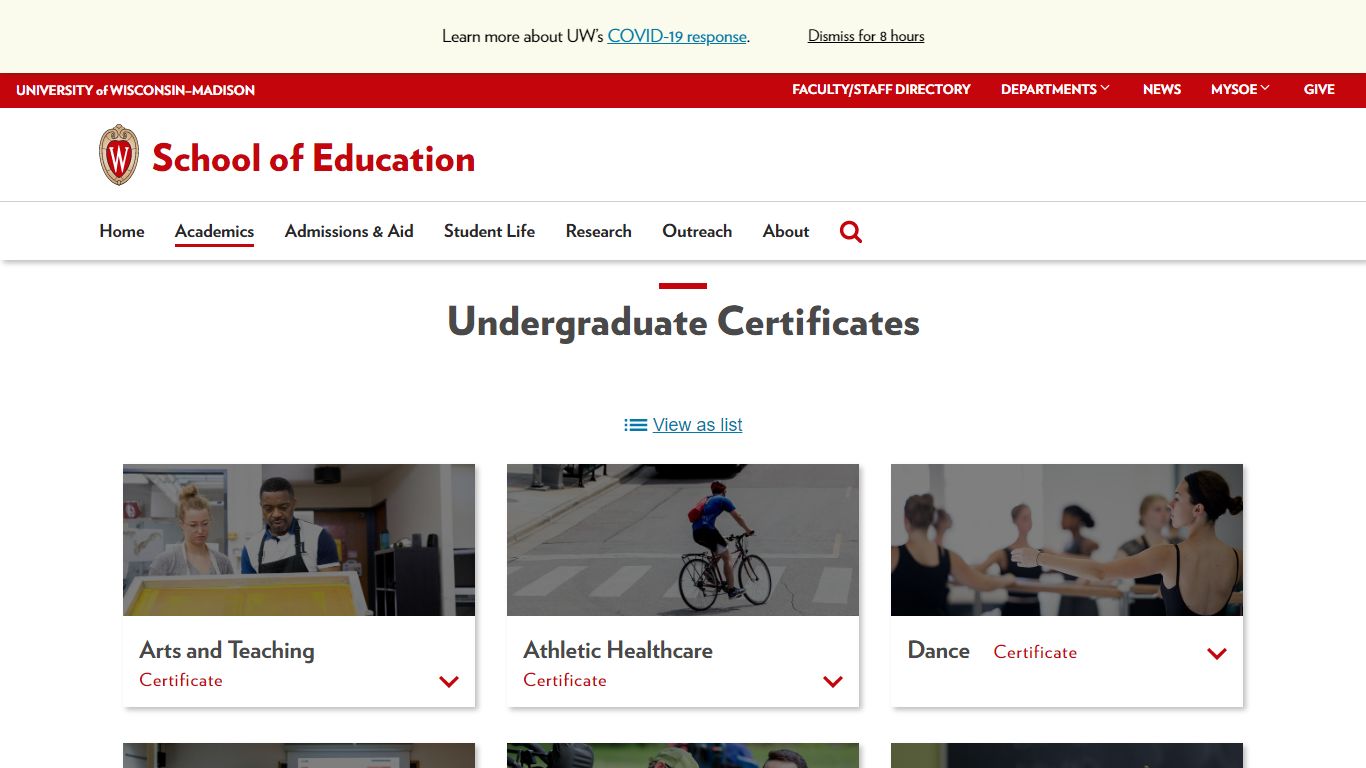Open the Research menu item
Image resolution: width=1366 pixels, height=768 pixels.
point(598,231)
